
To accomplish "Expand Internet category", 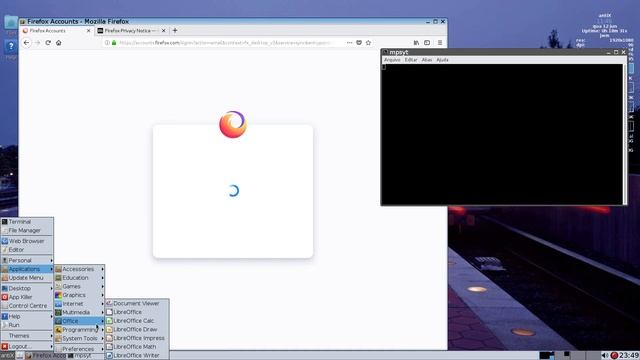I will point(80,304).
